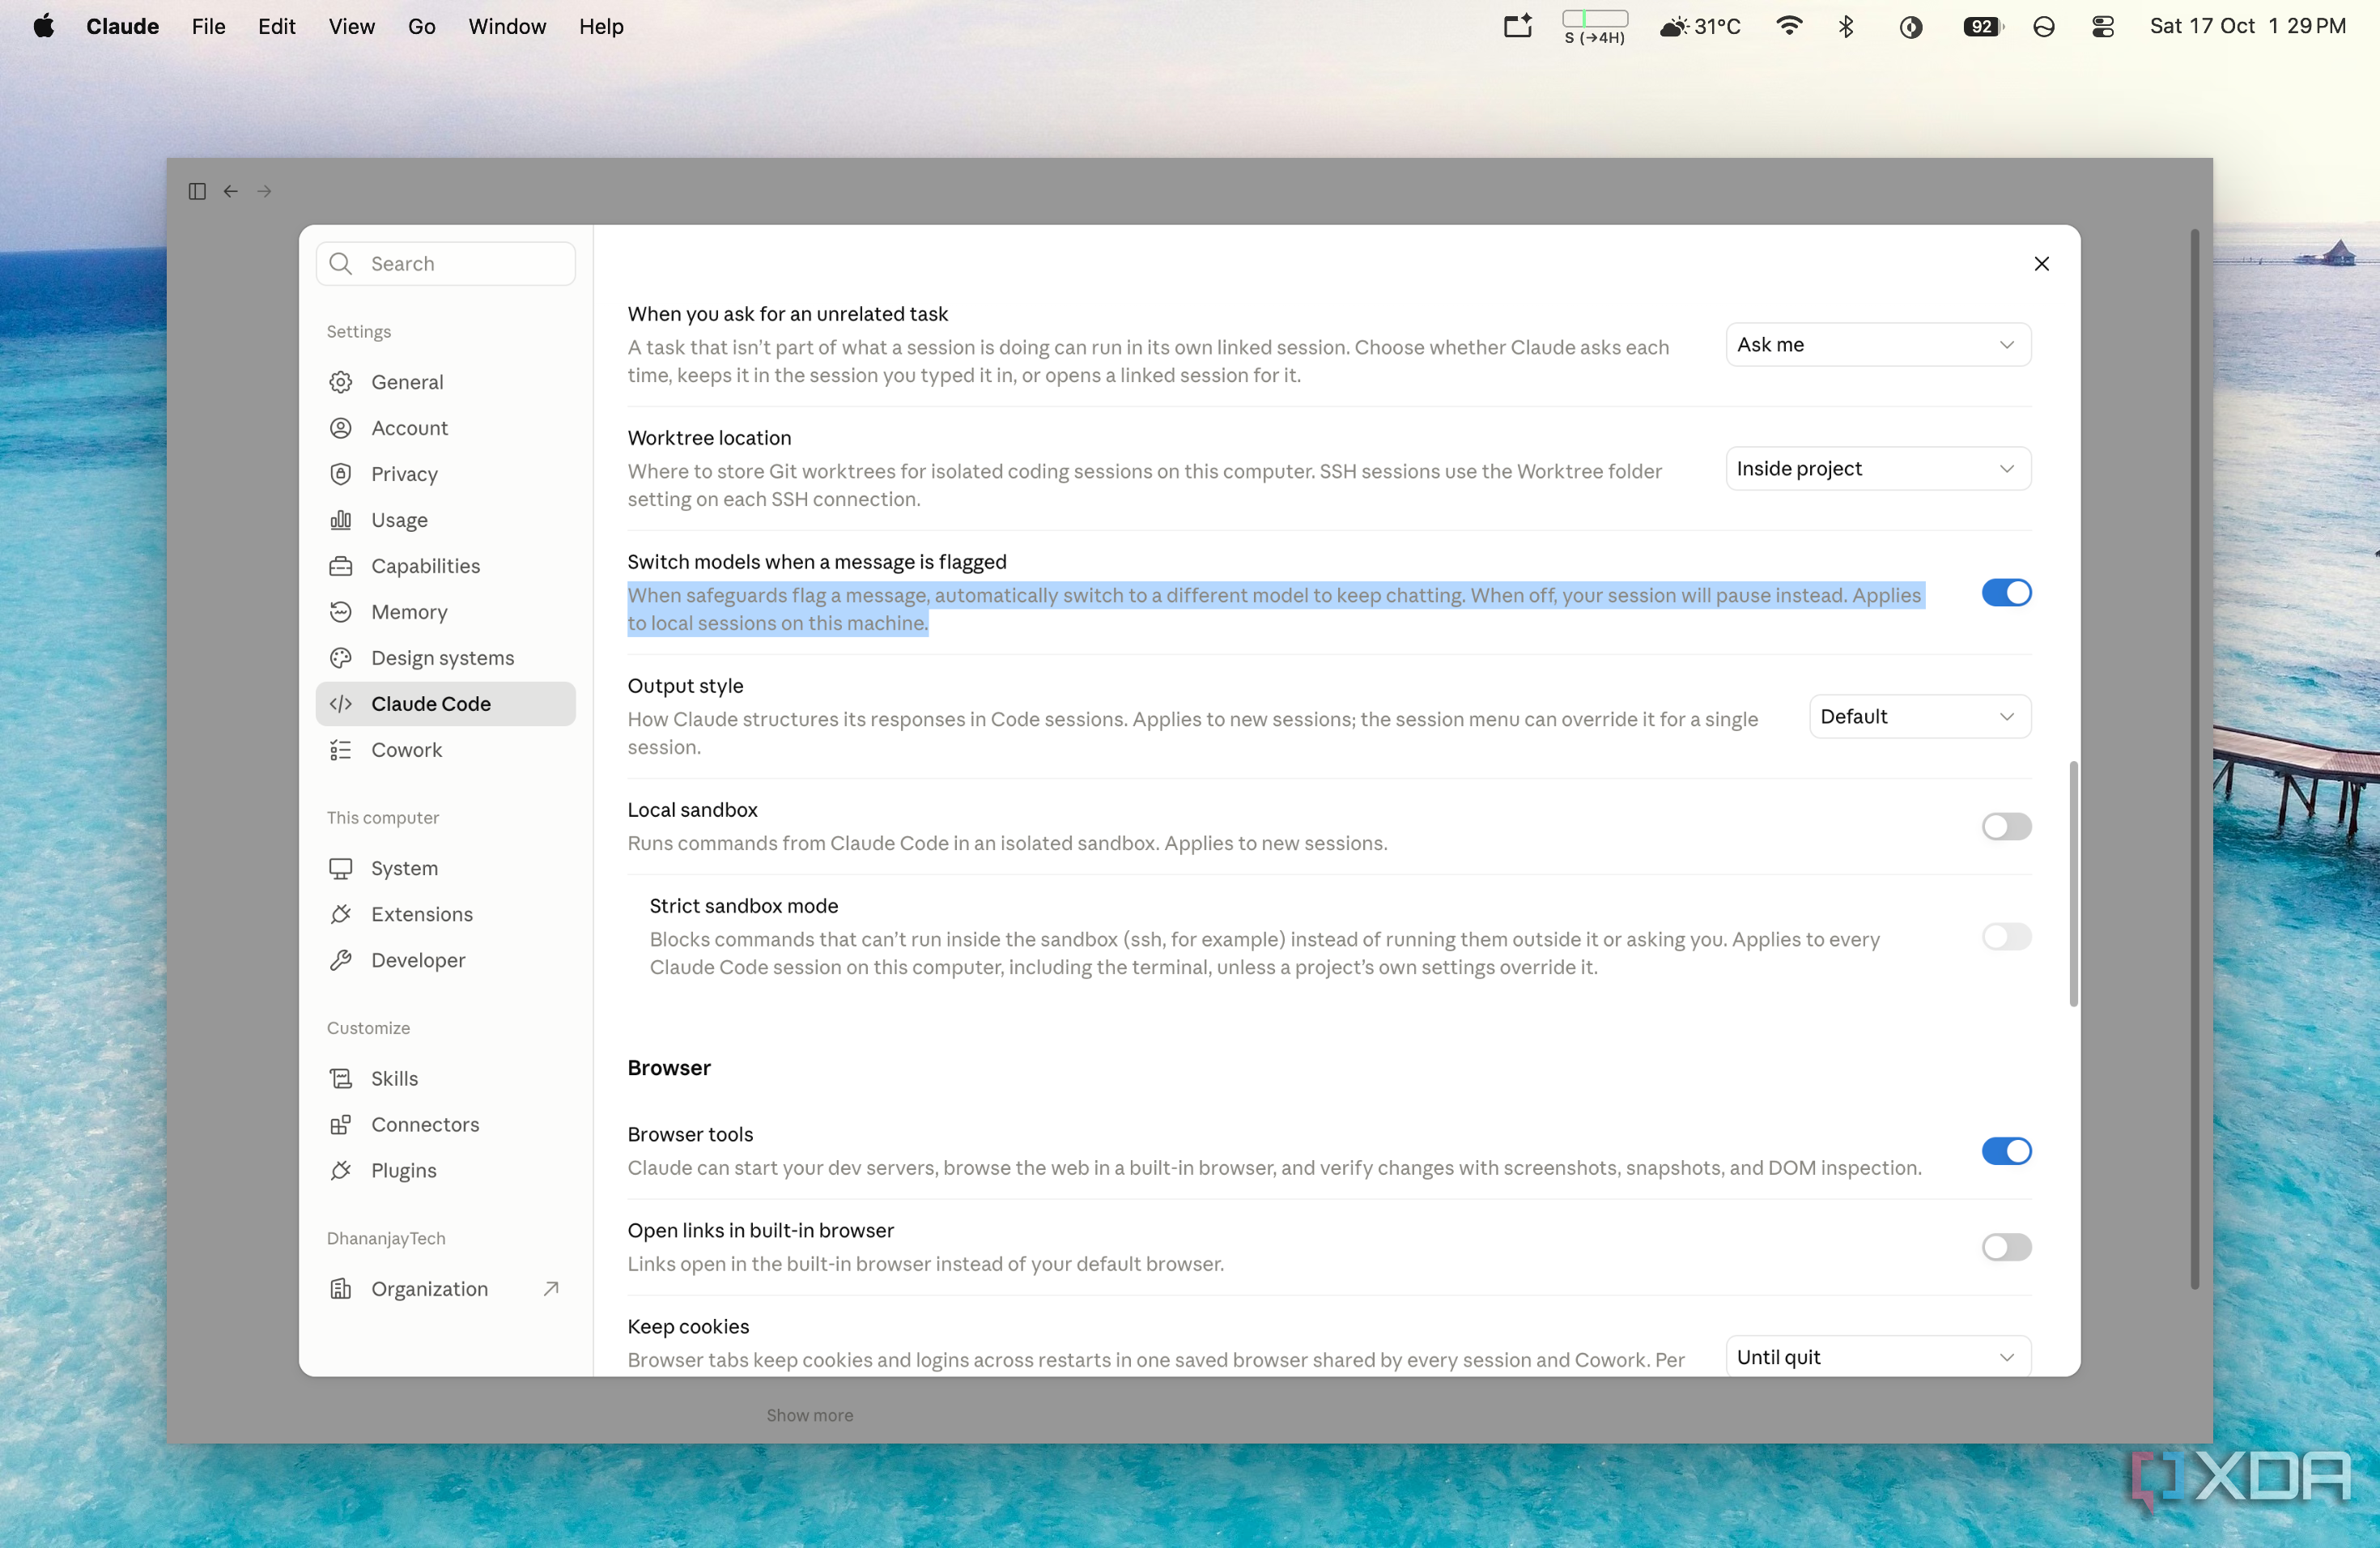Enable Open links in built-in browser
2380x1548 pixels.
2006,1247
